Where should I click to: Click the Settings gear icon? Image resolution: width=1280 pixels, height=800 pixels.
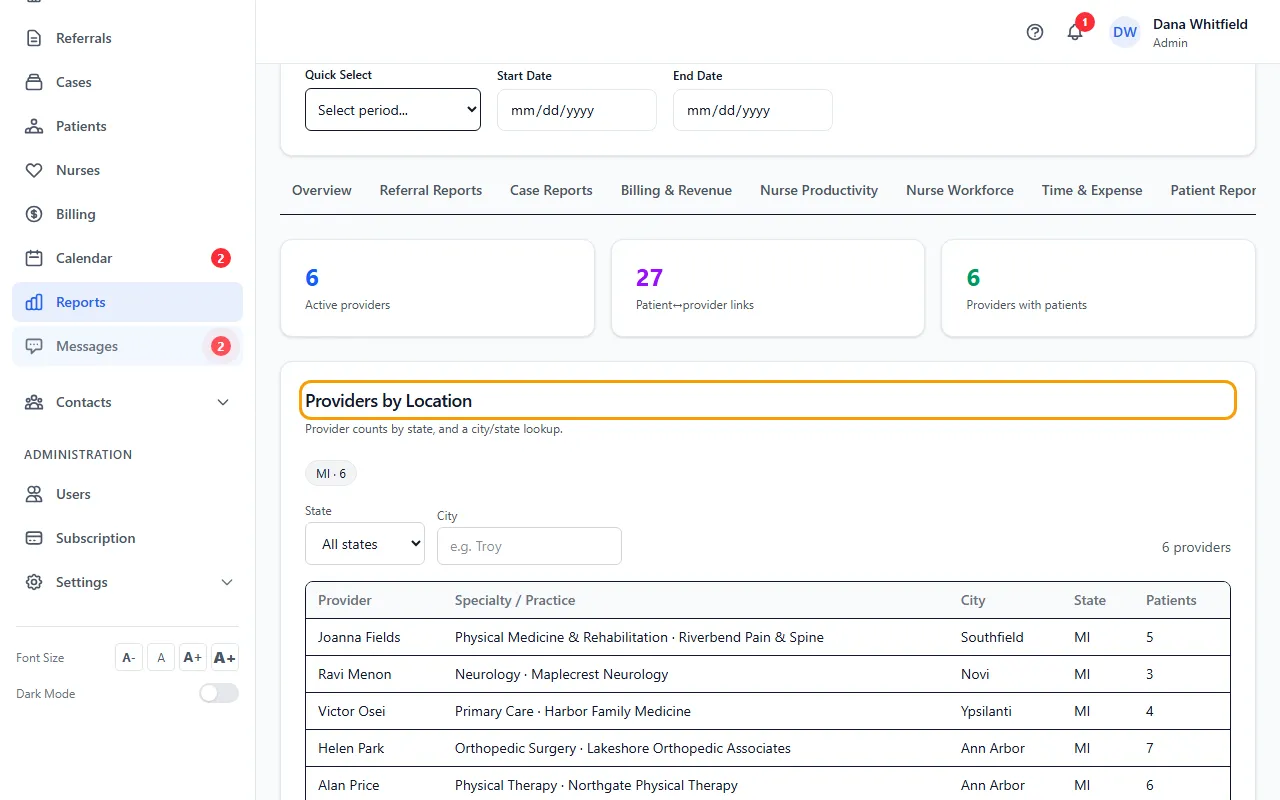point(34,582)
